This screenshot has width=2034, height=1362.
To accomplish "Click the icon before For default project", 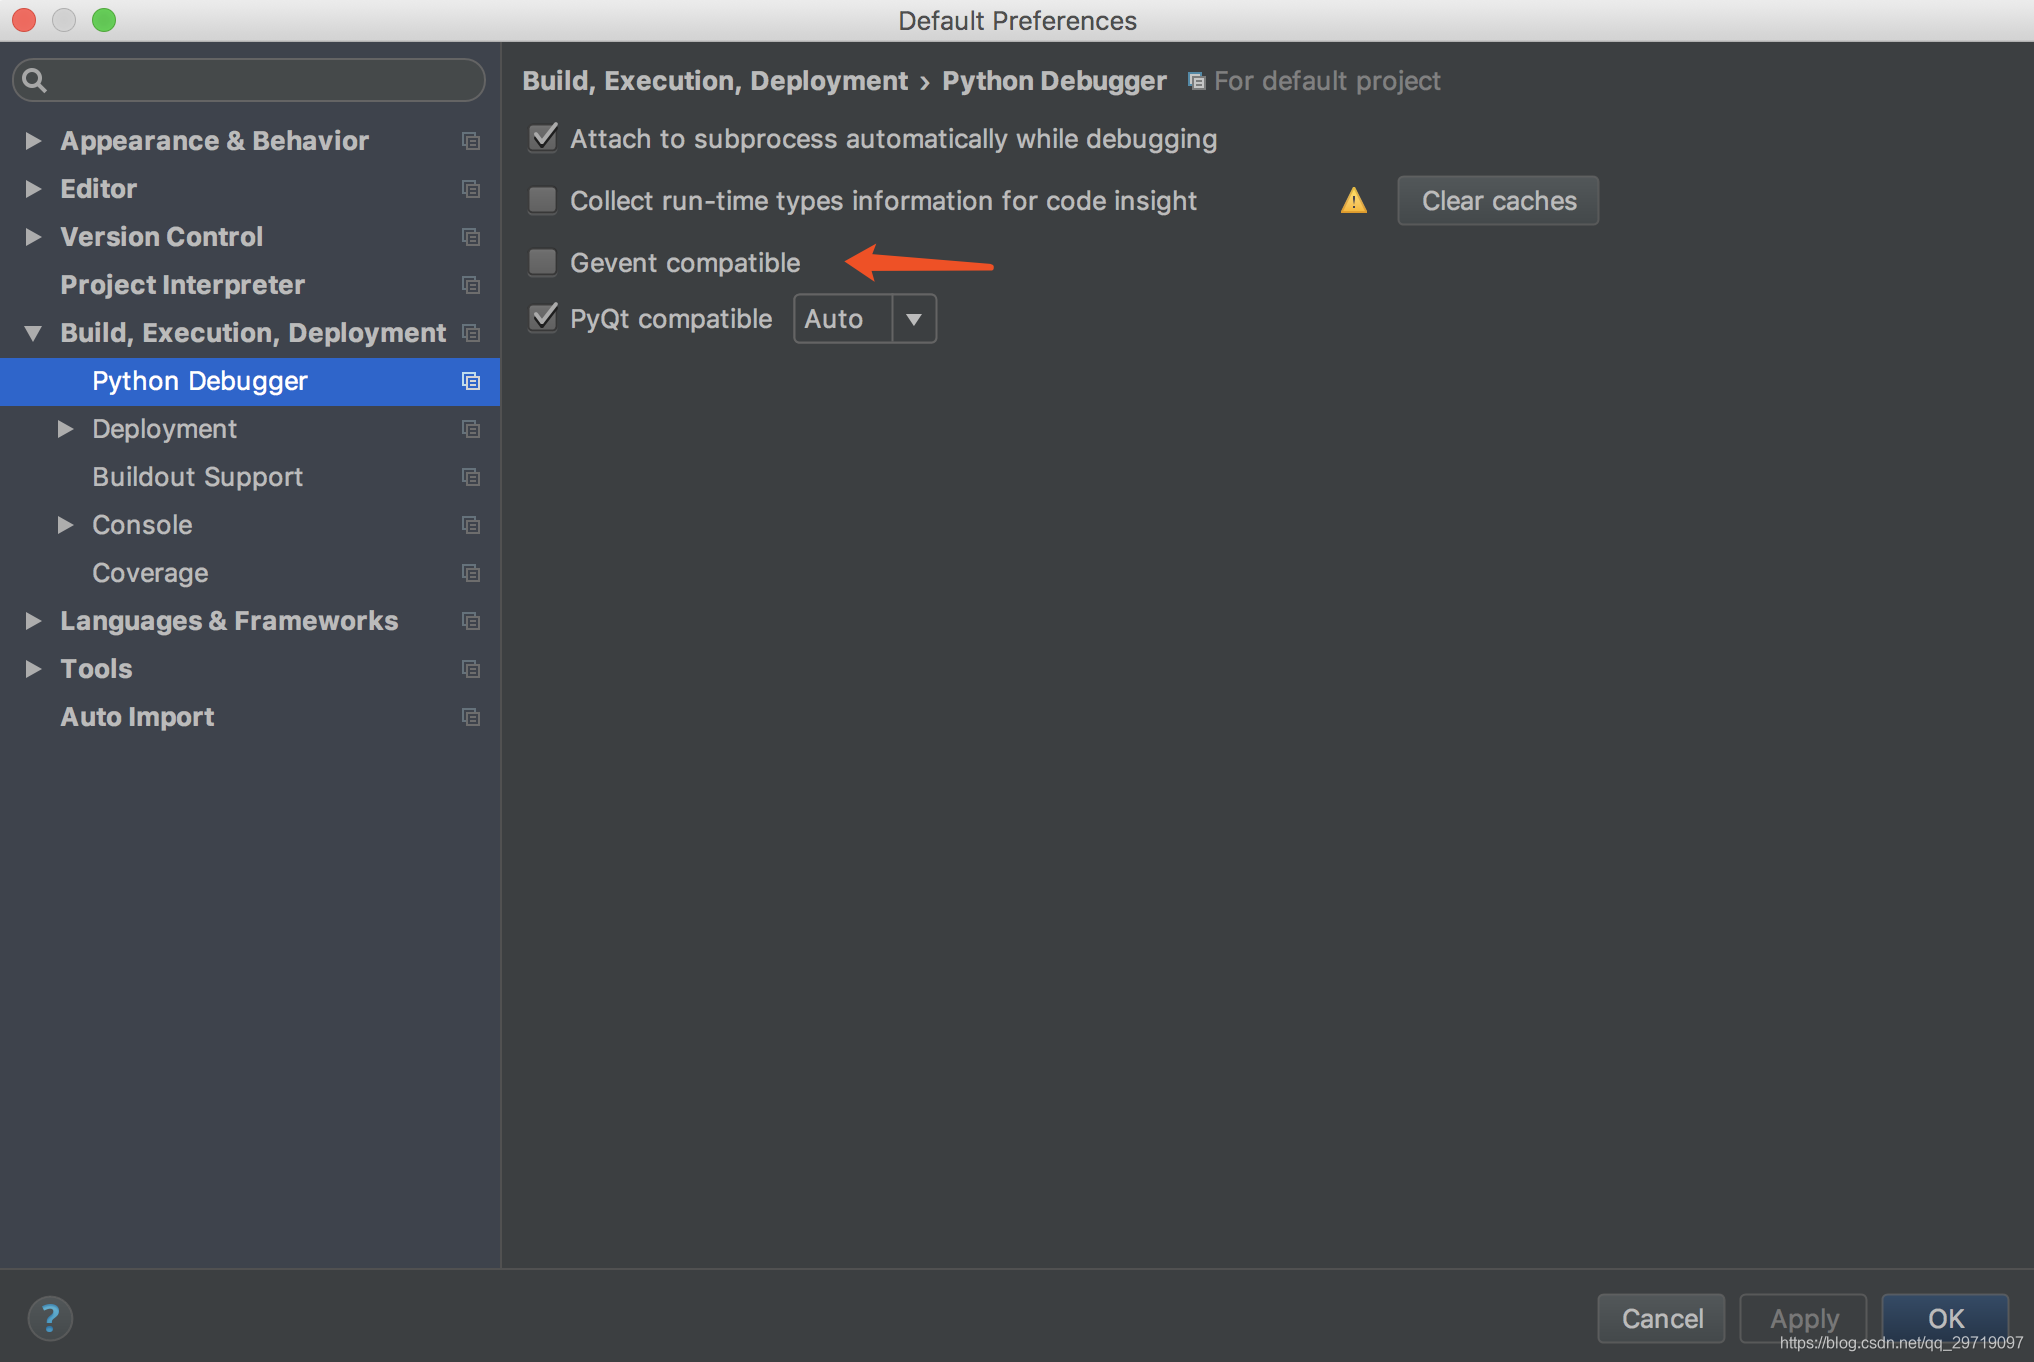I will 1196,80.
